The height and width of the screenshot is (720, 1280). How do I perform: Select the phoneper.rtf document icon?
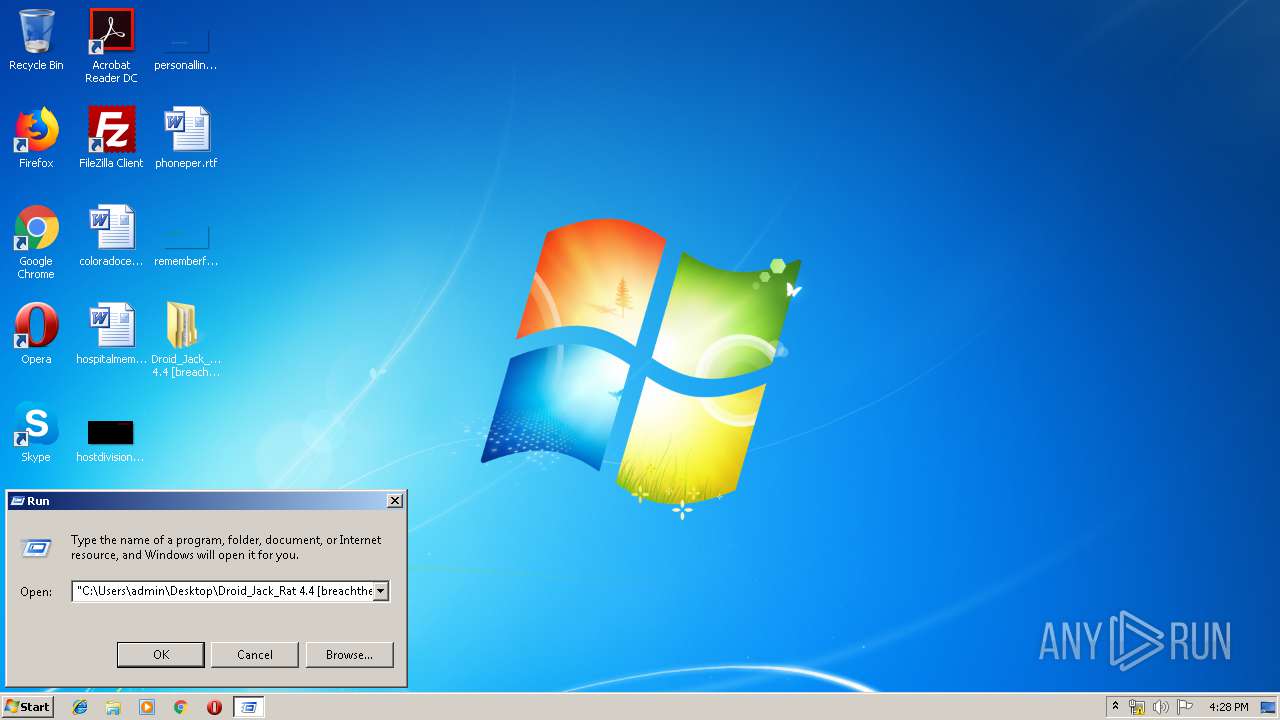pos(186,138)
